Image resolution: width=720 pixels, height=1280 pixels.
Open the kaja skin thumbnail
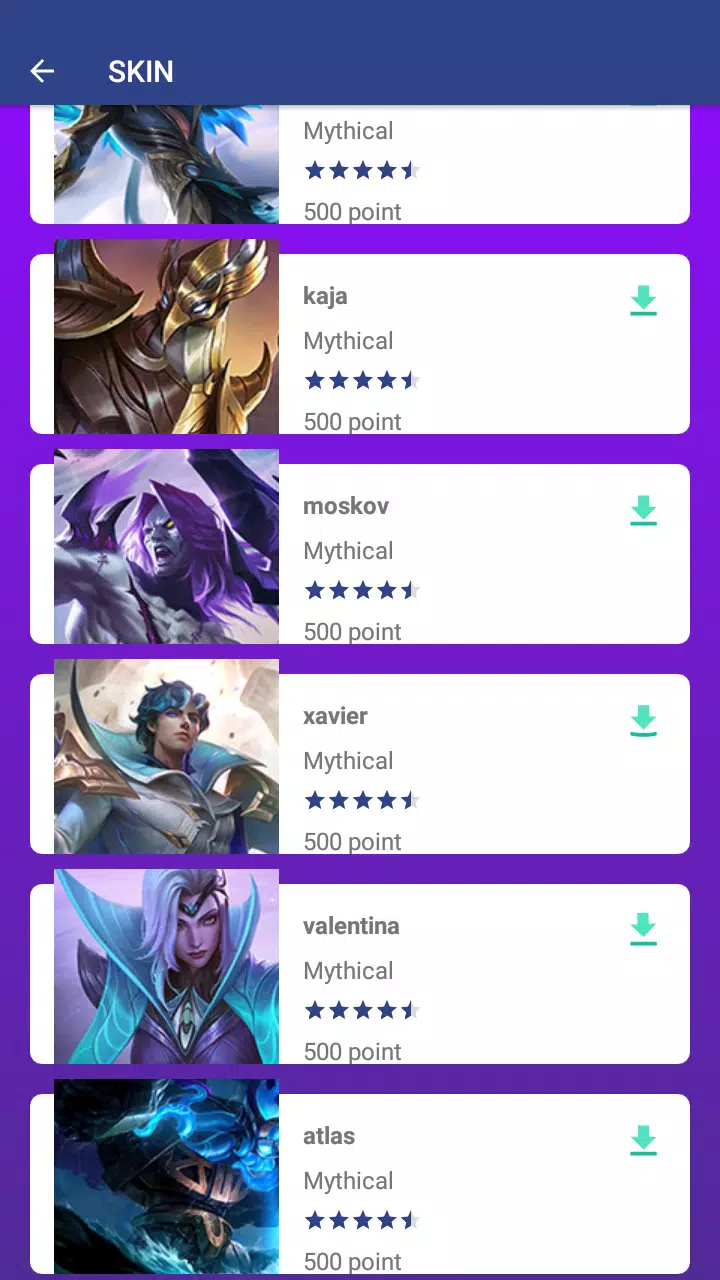point(166,336)
